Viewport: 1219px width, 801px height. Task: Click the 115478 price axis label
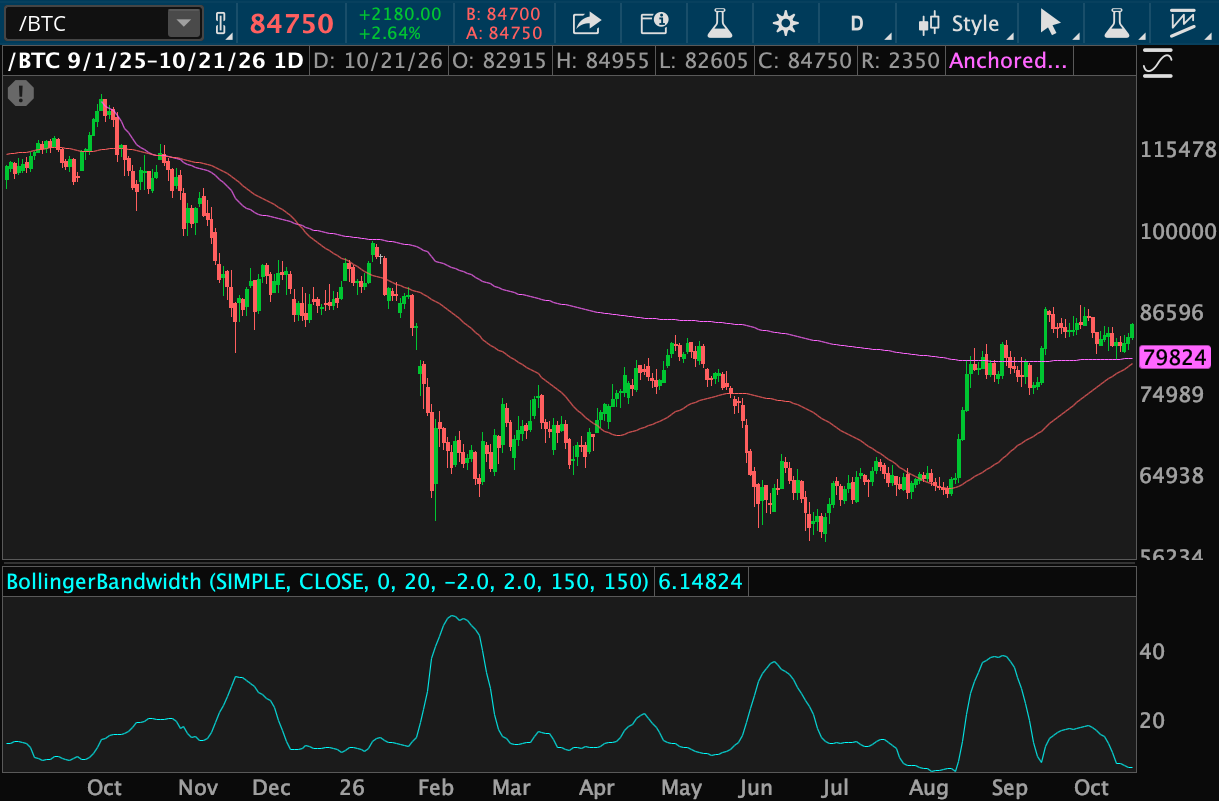tap(1178, 151)
